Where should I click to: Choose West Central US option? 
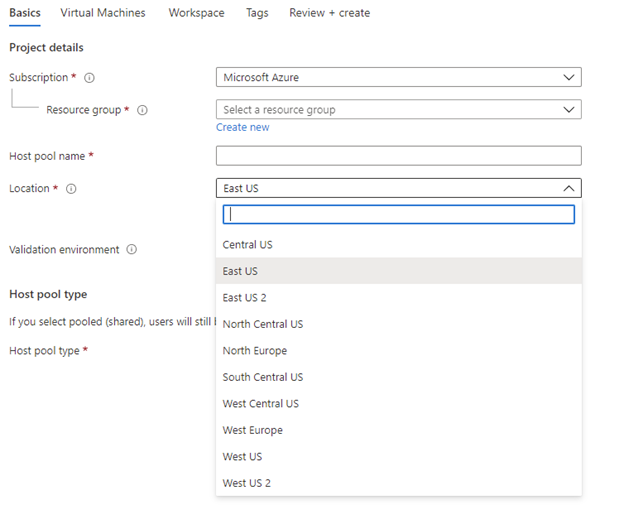(x=399, y=404)
